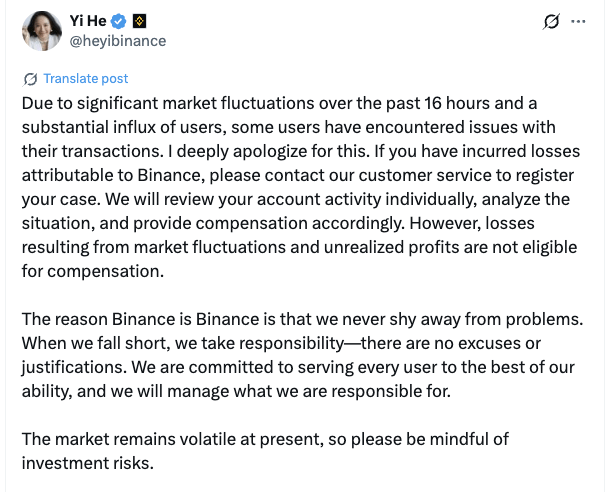The width and height of the screenshot is (612, 492).
Task: Click the Grok icon in post header
Action: point(548,21)
